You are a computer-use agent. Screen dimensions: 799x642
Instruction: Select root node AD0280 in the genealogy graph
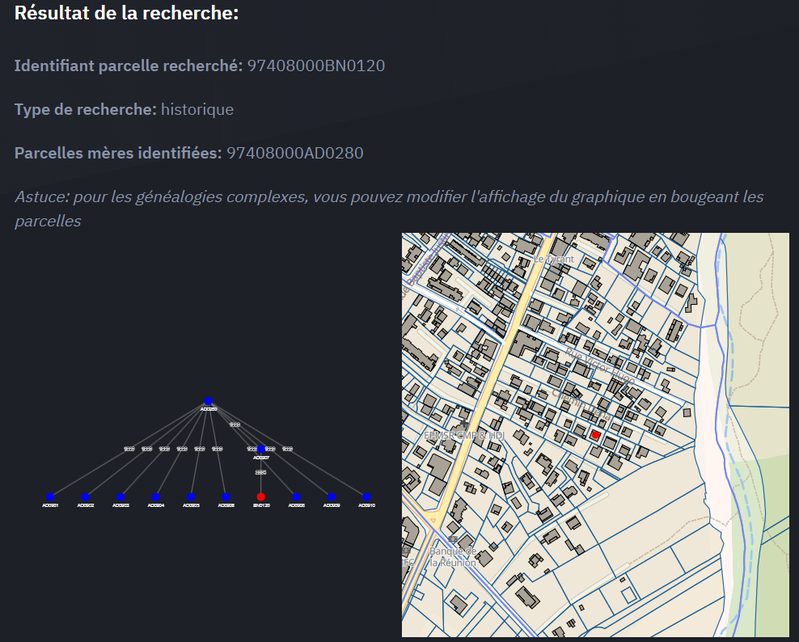coord(208,402)
